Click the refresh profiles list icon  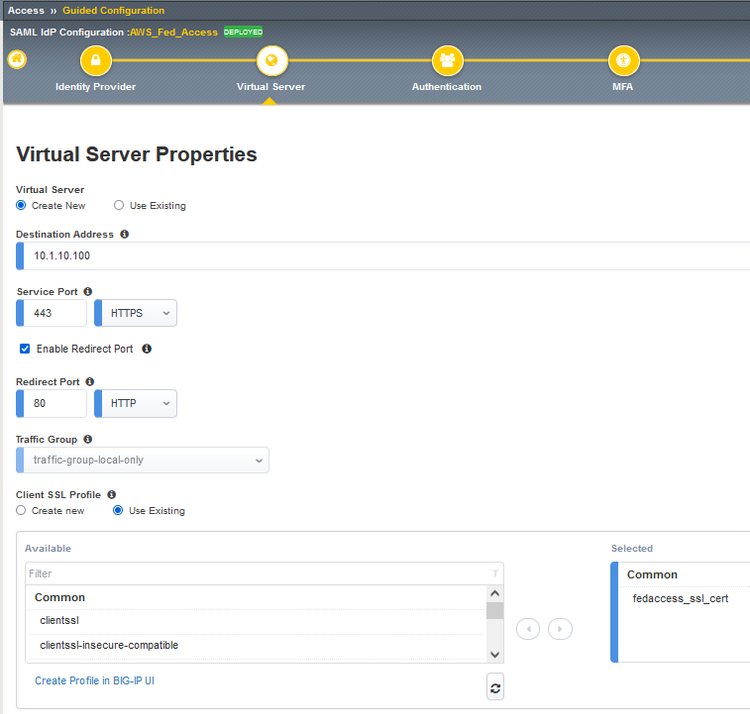pos(495,687)
